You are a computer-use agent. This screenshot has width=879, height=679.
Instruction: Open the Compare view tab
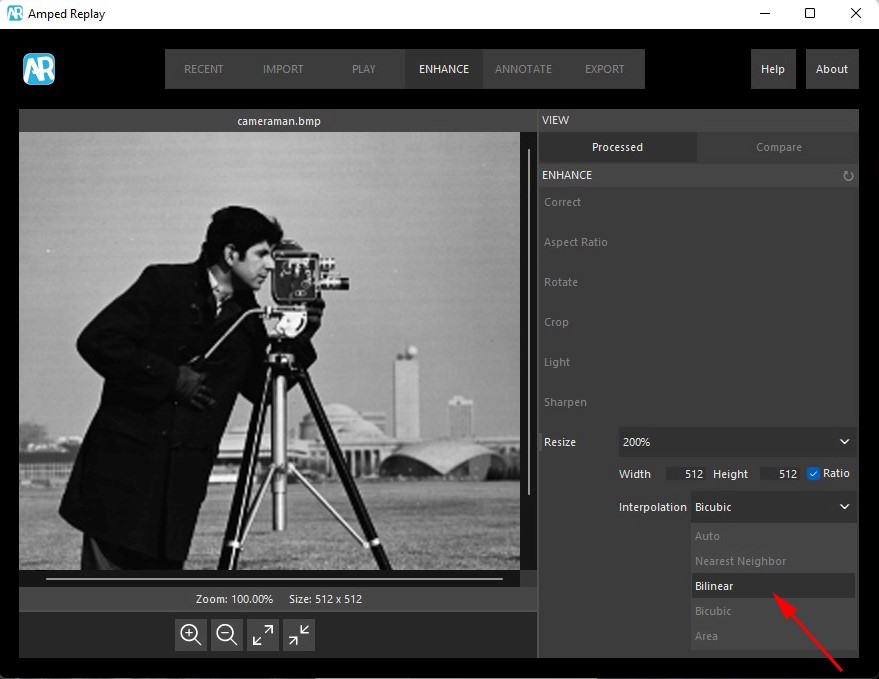point(778,147)
